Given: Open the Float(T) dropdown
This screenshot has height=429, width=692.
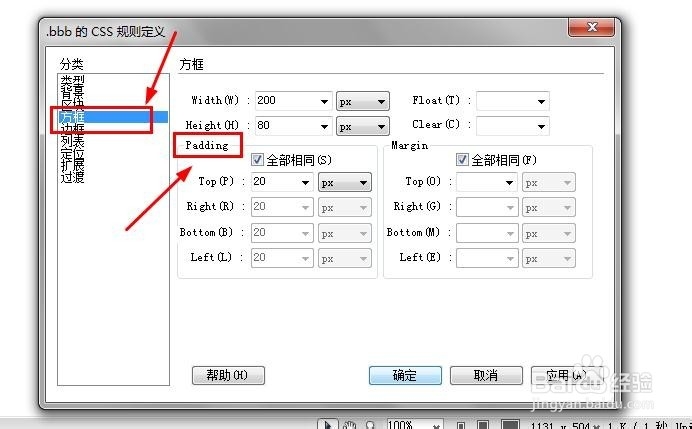Looking at the screenshot, I should [x=513, y=101].
